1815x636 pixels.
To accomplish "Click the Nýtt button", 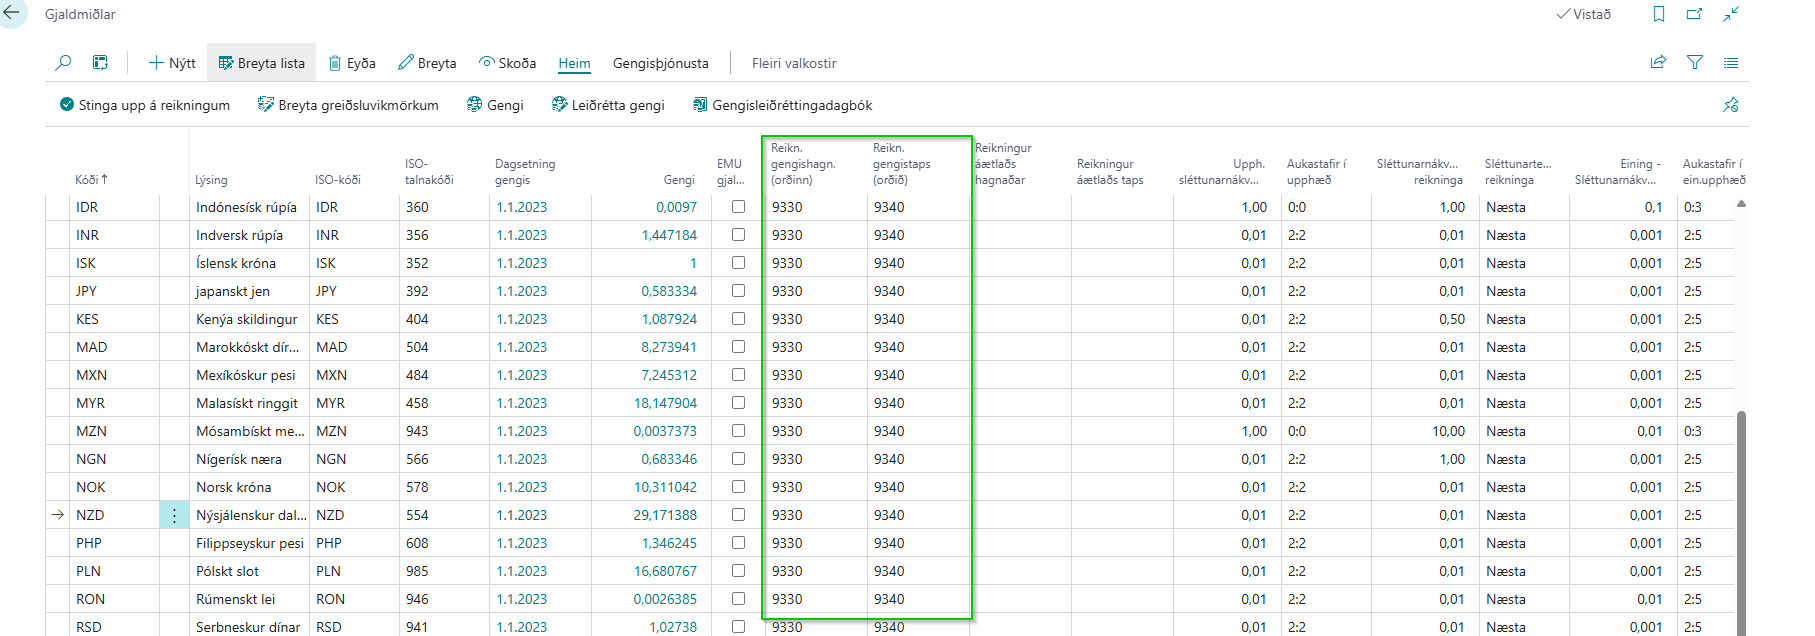I will 172,63.
